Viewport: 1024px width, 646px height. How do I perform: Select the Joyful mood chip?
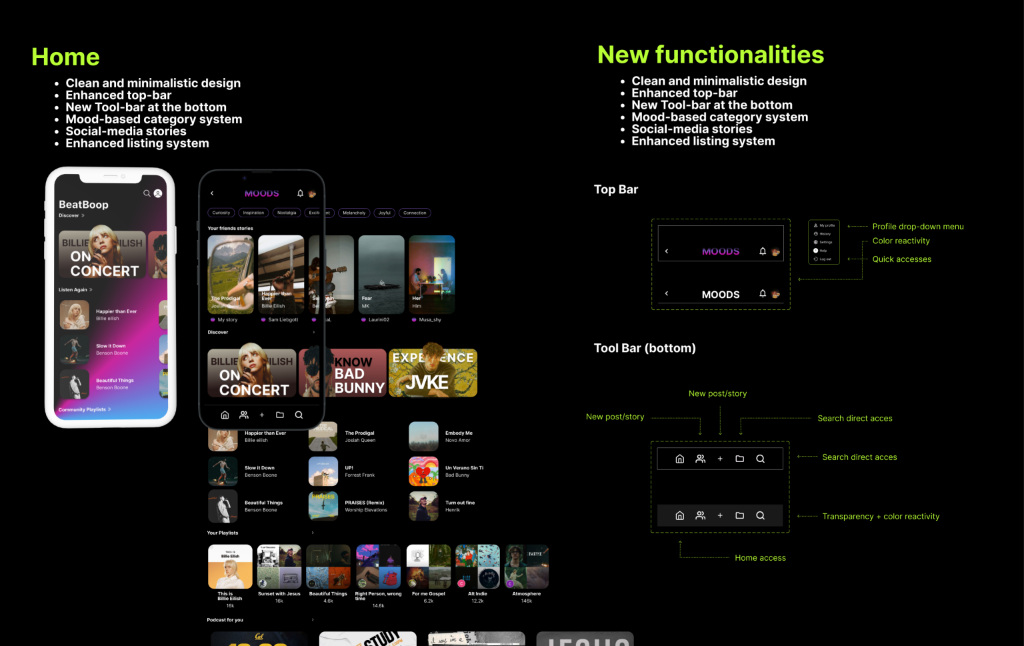[x=383, y=213]
